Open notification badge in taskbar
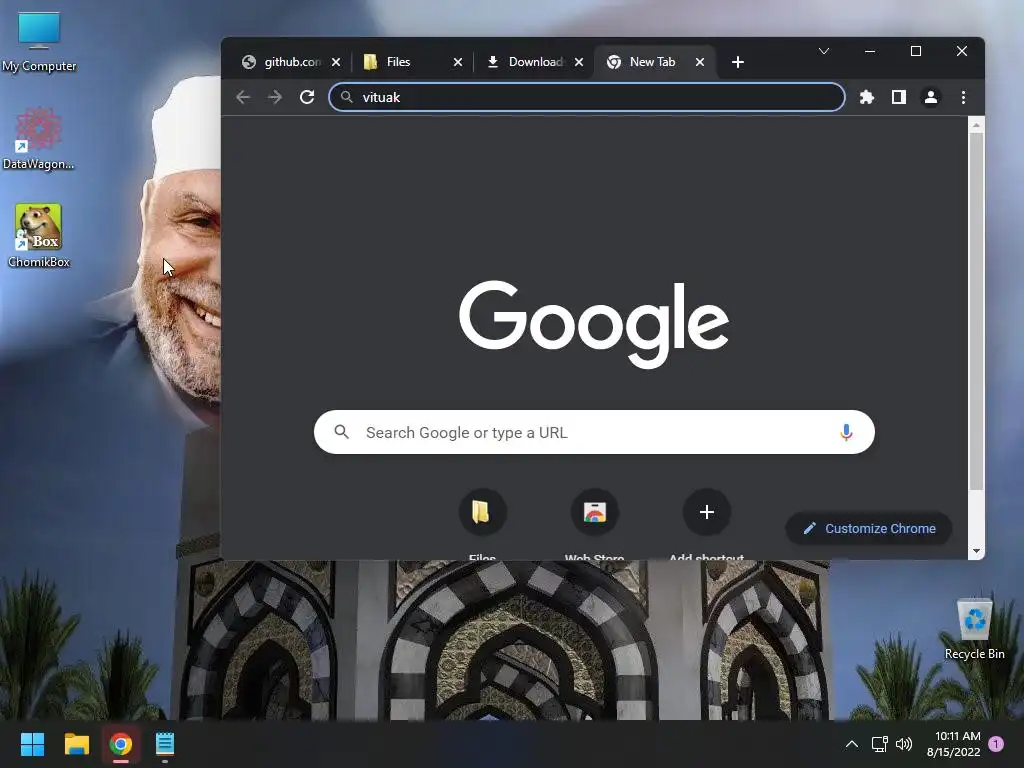This screenshot has height=768, width=1024. tap(996, 744)
